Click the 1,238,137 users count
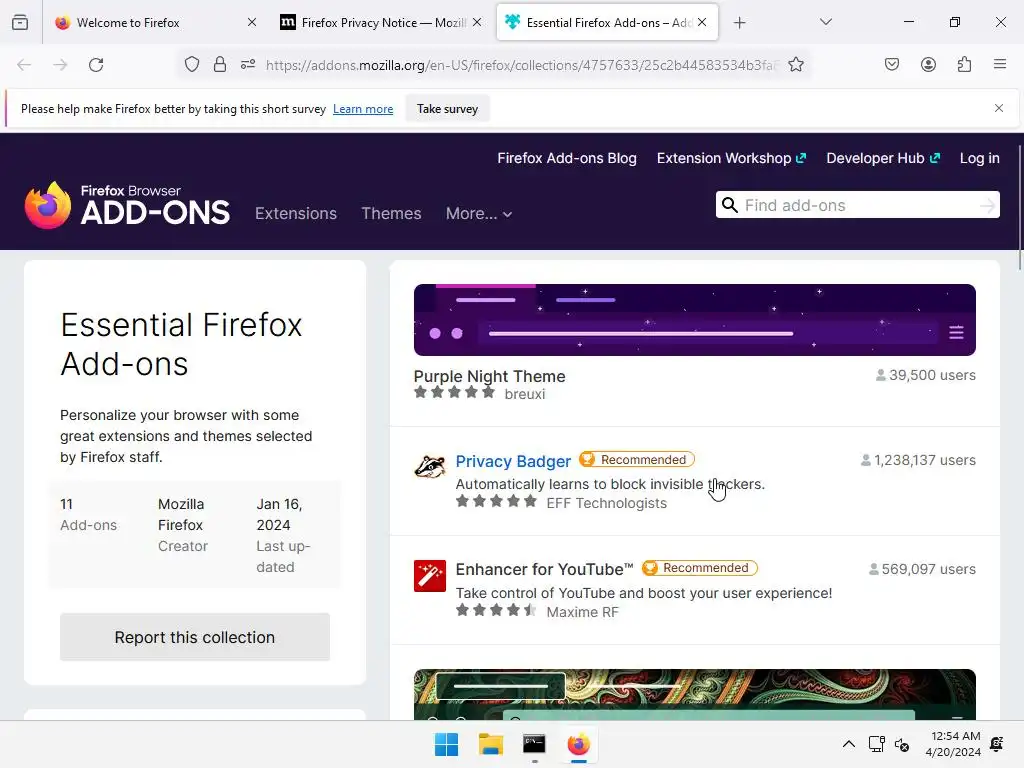Image resolution: width=1024 pixels, height=768 pixels. [x=918, y=460]
